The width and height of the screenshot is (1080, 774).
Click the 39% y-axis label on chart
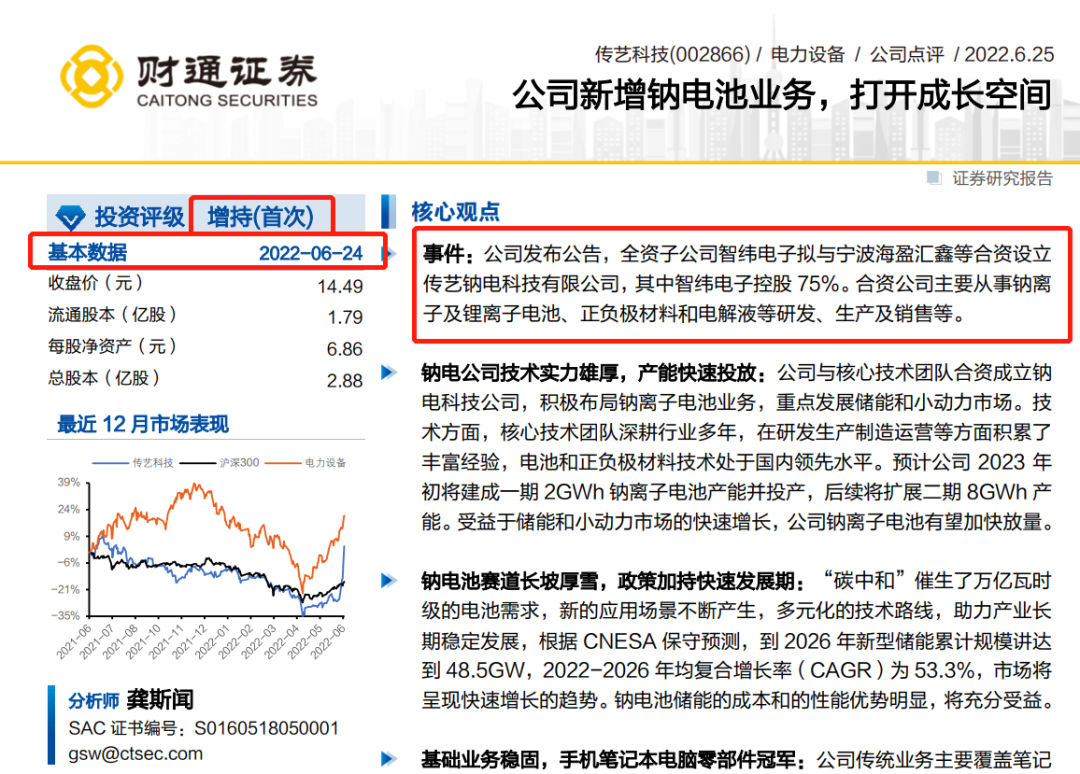(69, 482)
